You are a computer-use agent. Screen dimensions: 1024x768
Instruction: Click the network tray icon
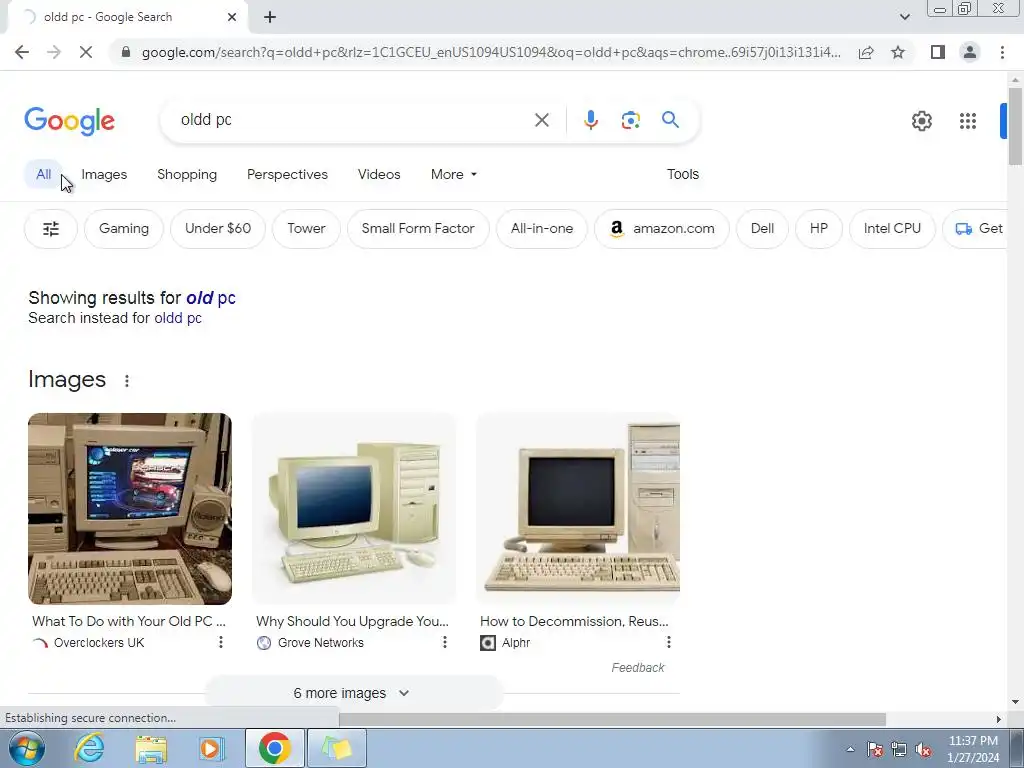899,750
